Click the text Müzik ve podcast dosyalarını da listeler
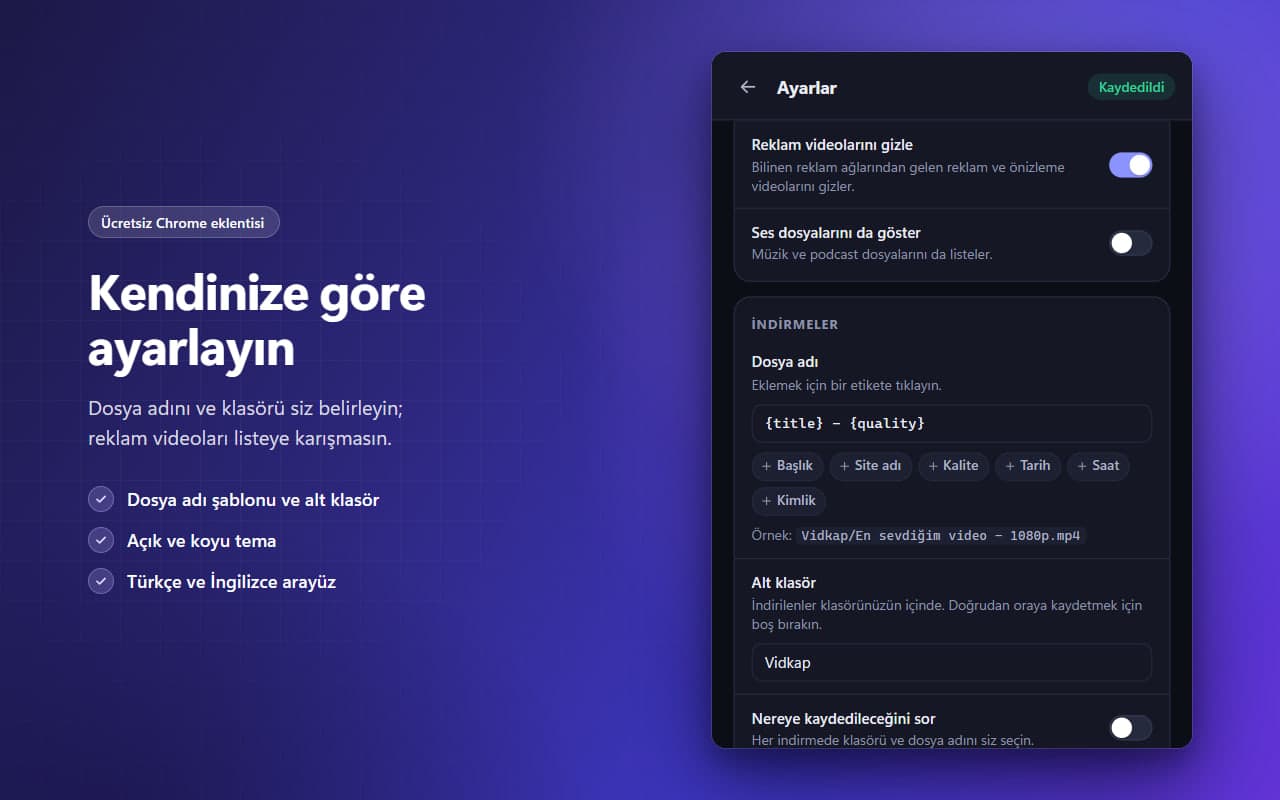1280x800 pixels. click(x=871, y=255)
